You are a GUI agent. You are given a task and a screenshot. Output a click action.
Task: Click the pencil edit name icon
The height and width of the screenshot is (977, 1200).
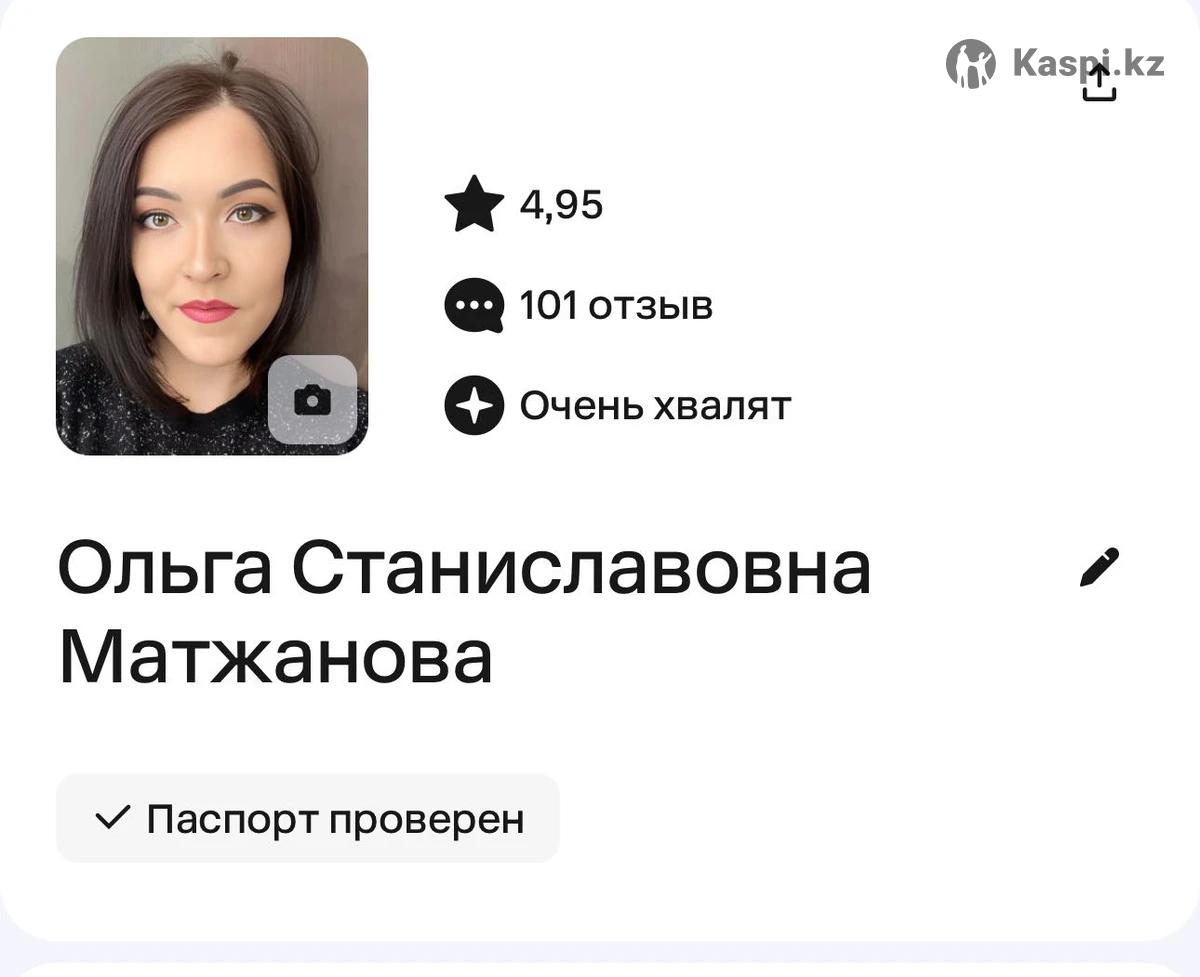point(1100,567)
